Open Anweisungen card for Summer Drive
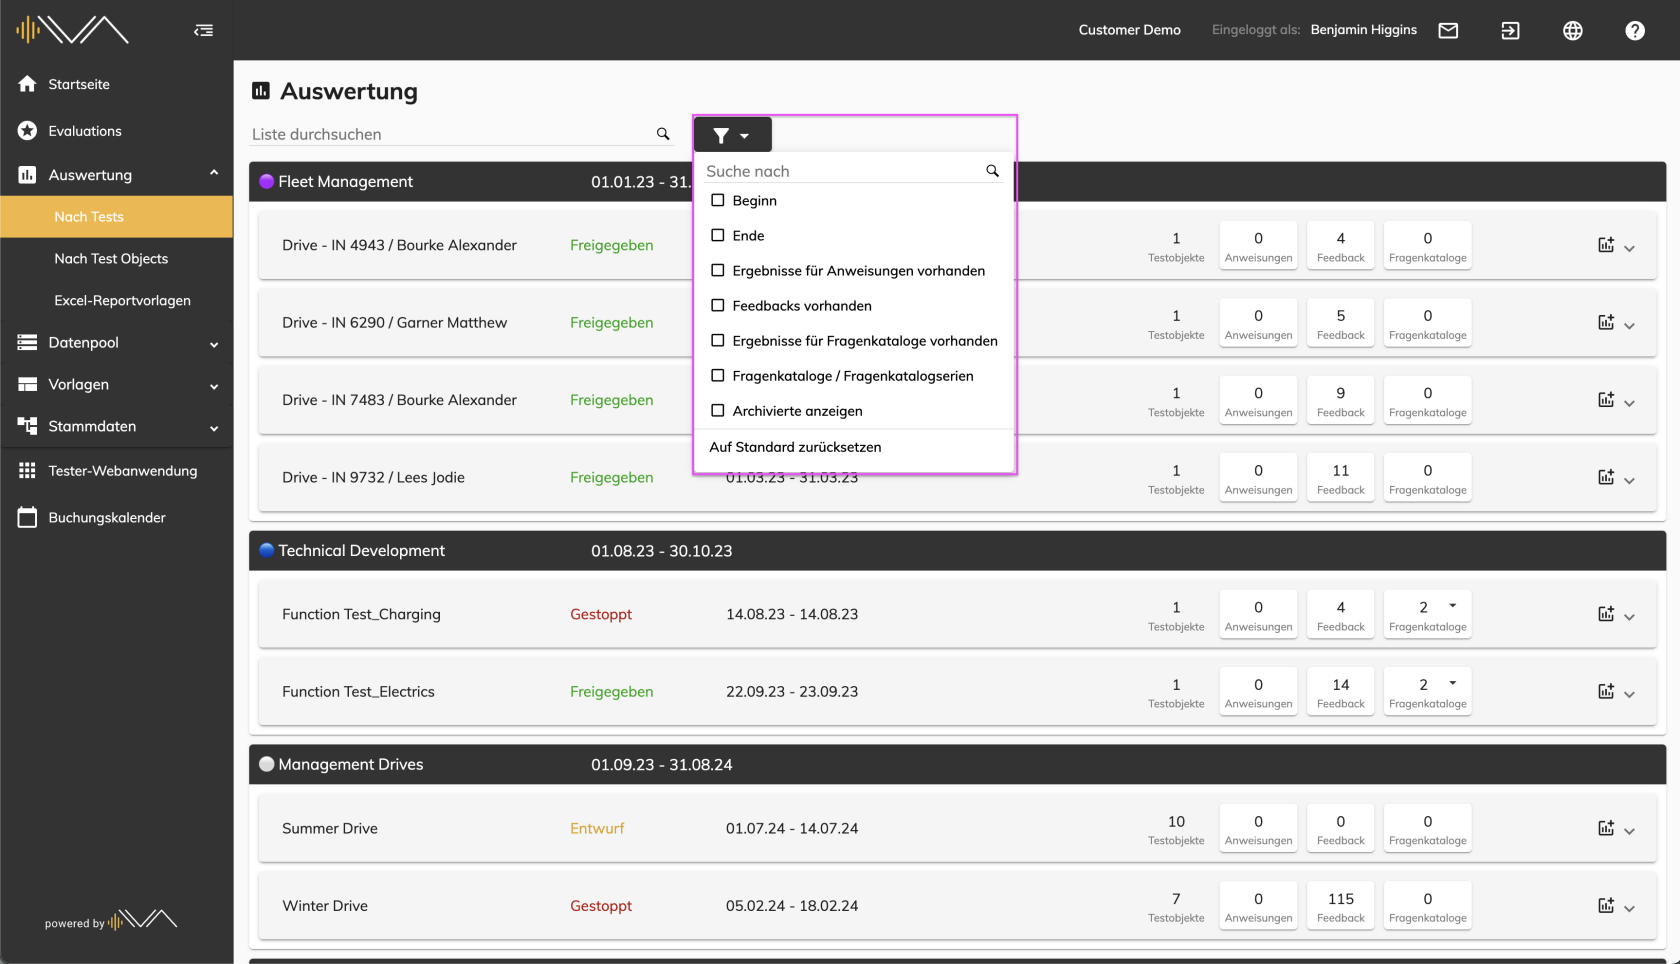Image resolution: width=1680 pixels, height=964 pixels. click(x=1258, y=829)
